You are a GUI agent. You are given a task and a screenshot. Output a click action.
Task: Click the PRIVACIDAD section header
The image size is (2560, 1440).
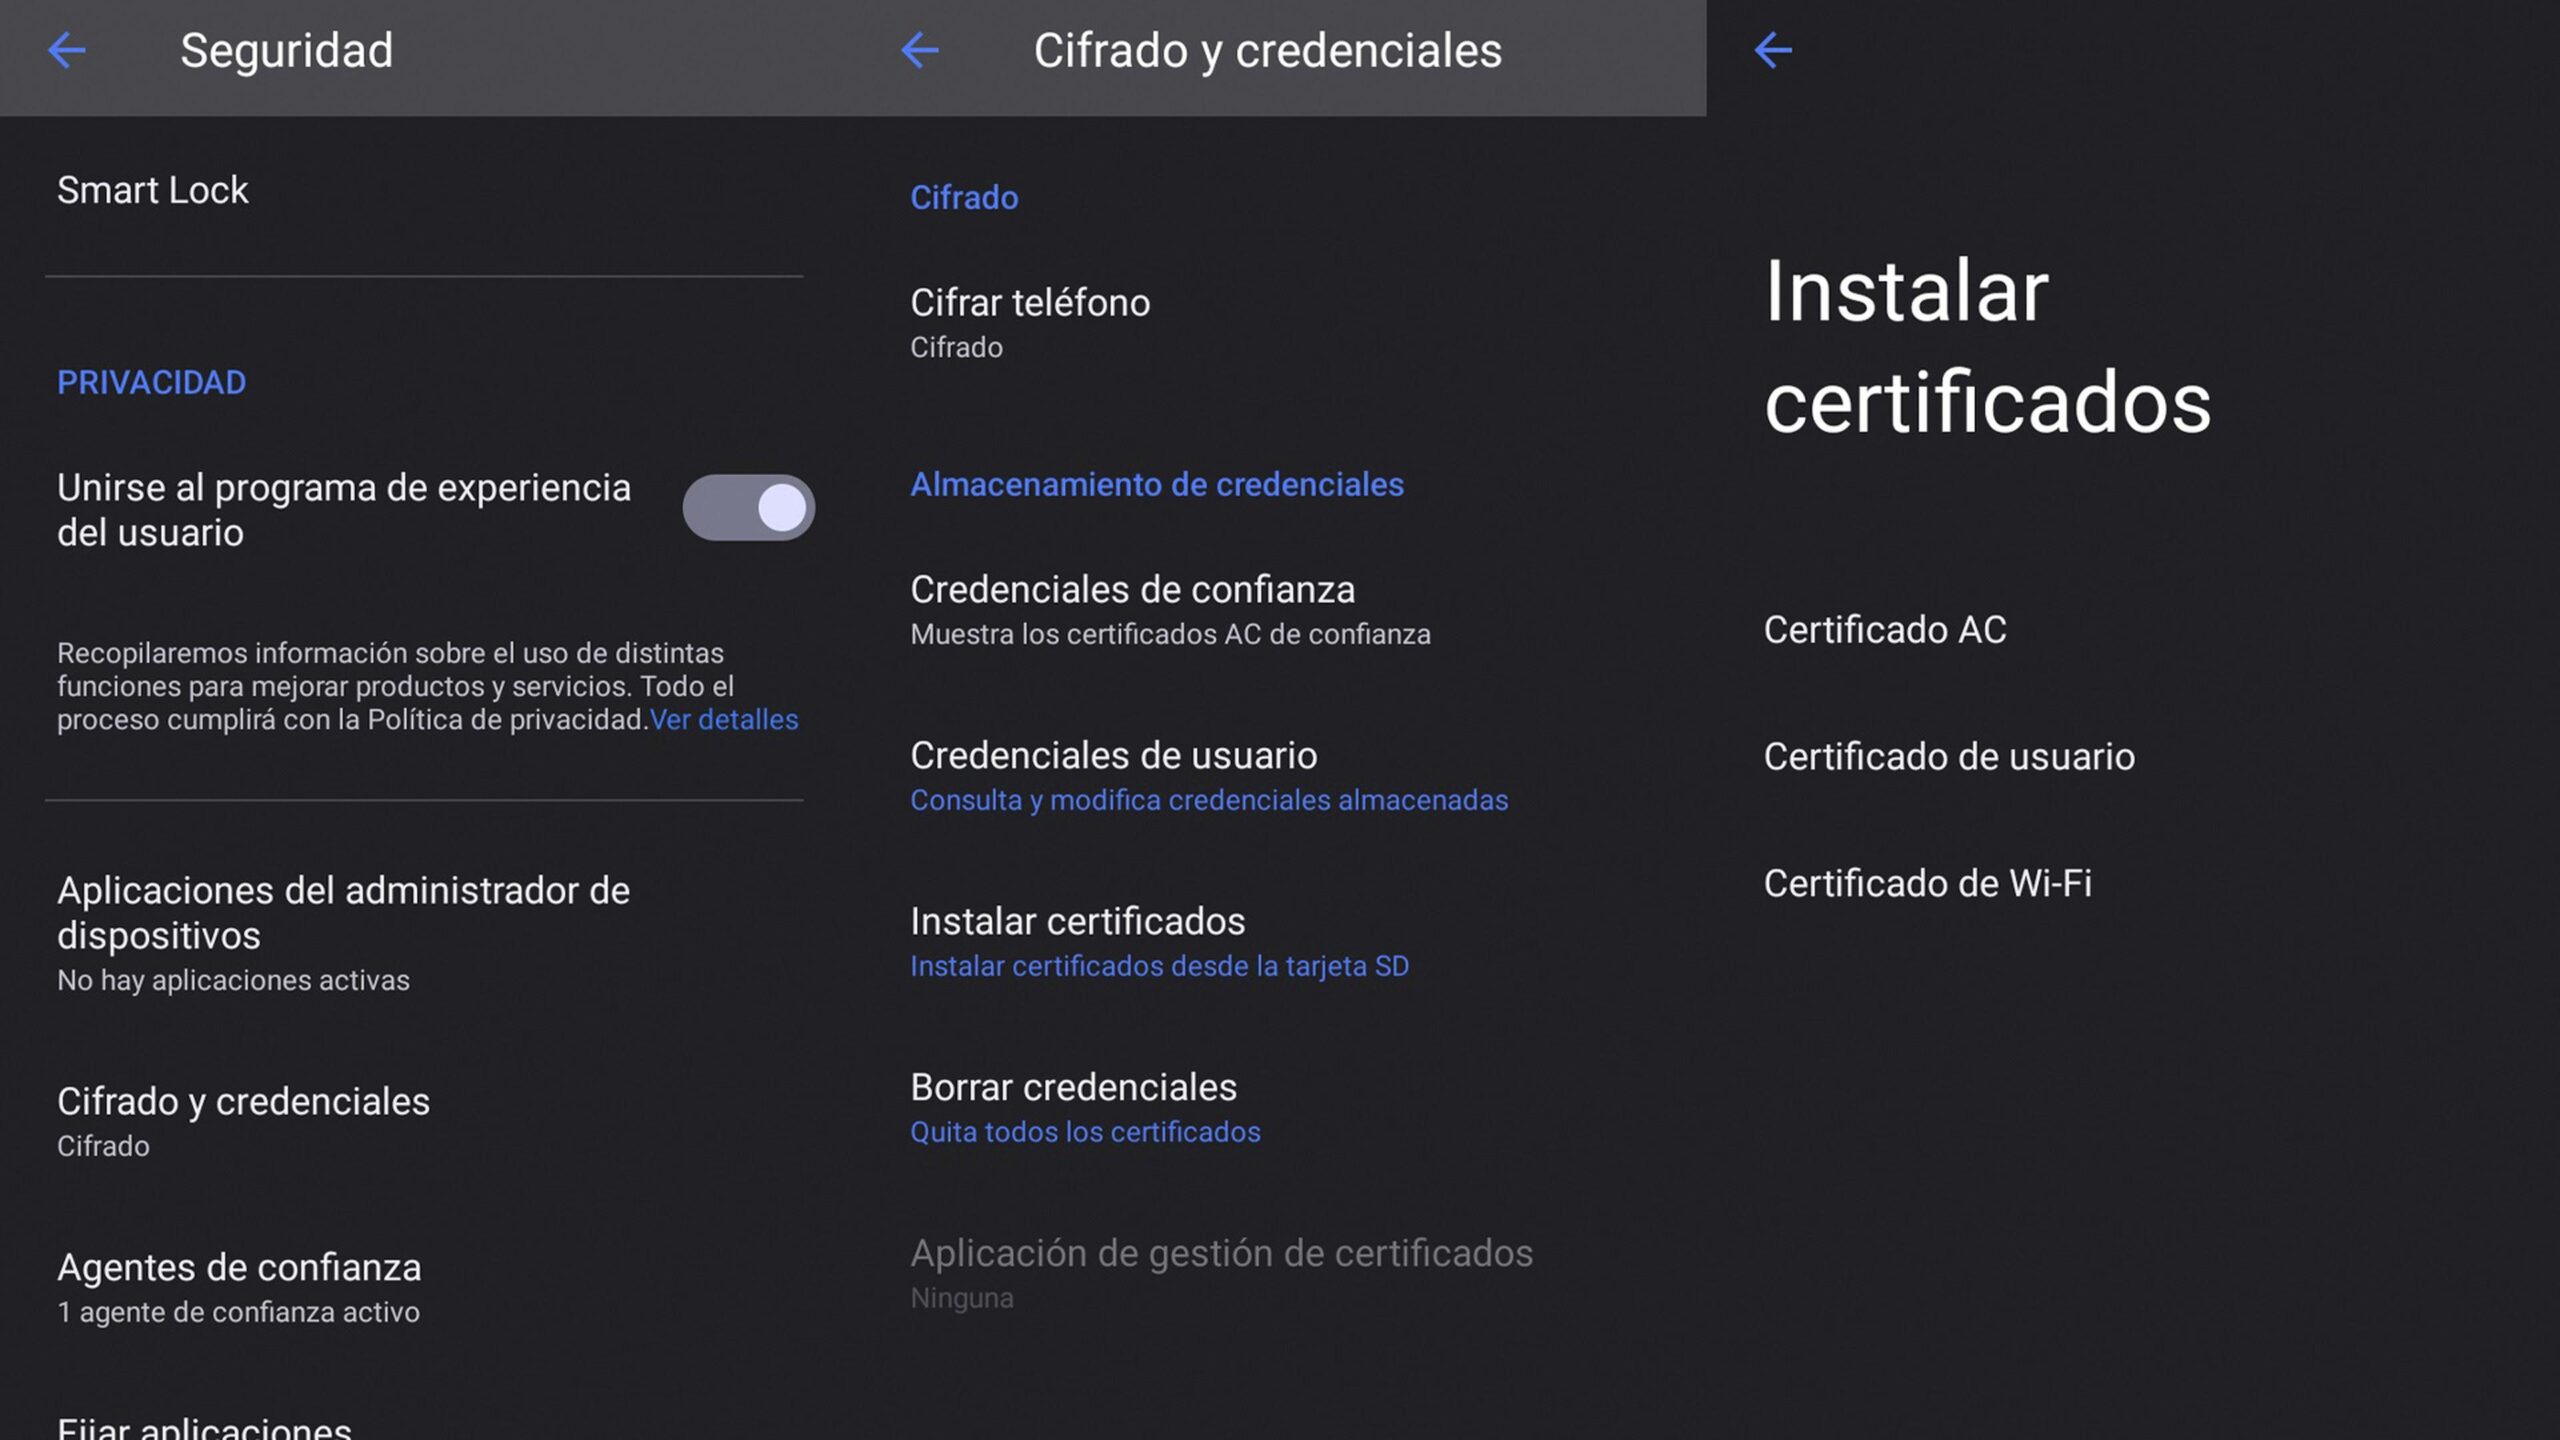pyautogui.click(x=151, y=382)
